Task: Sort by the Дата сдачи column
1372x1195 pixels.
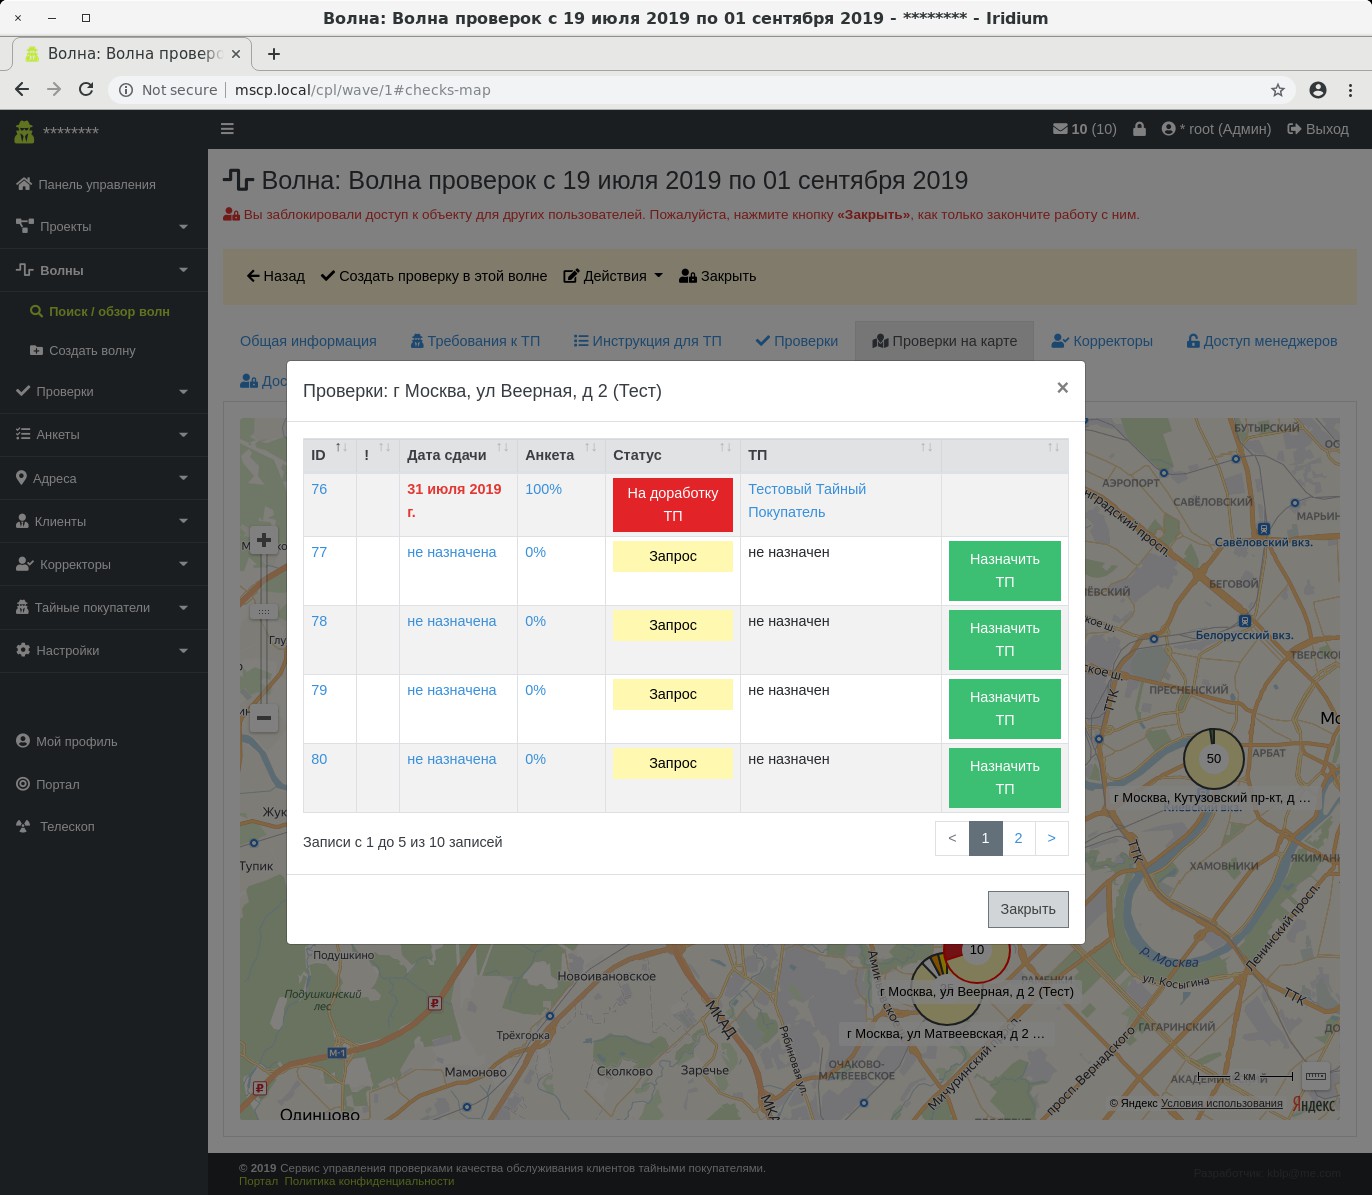Action: [458, 455]
